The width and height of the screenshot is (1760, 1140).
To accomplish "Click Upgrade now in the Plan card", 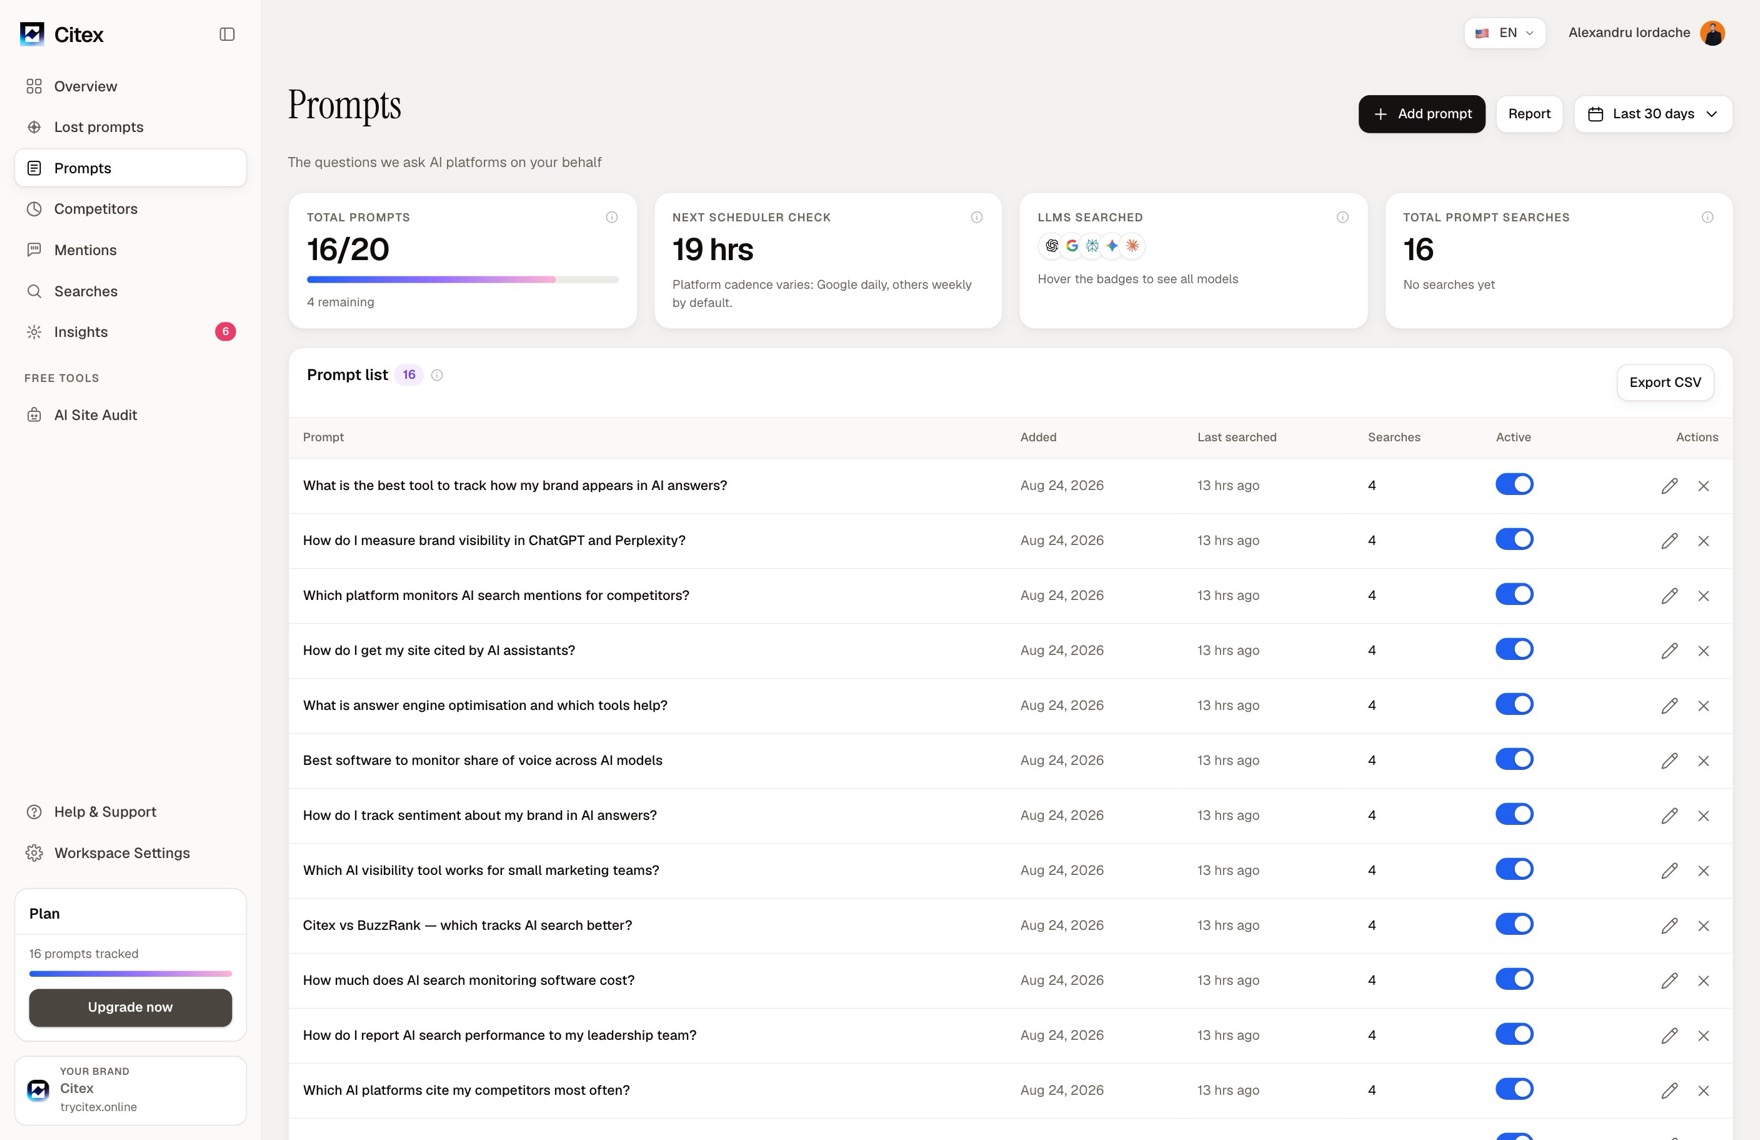I will (x=130, y=1007).
